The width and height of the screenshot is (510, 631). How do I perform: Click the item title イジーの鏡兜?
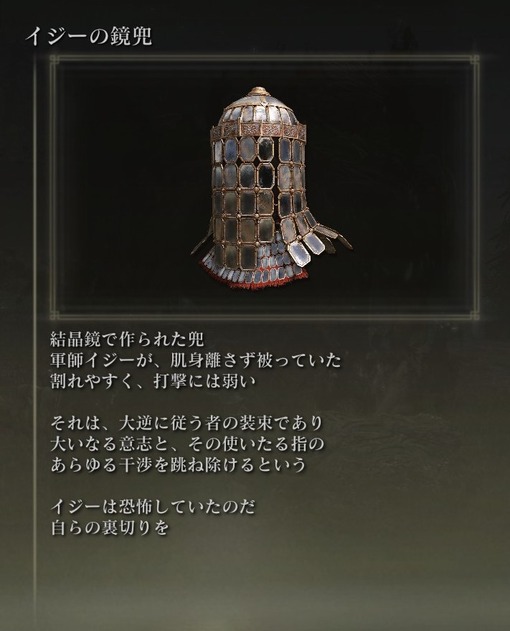click(89, 36)
